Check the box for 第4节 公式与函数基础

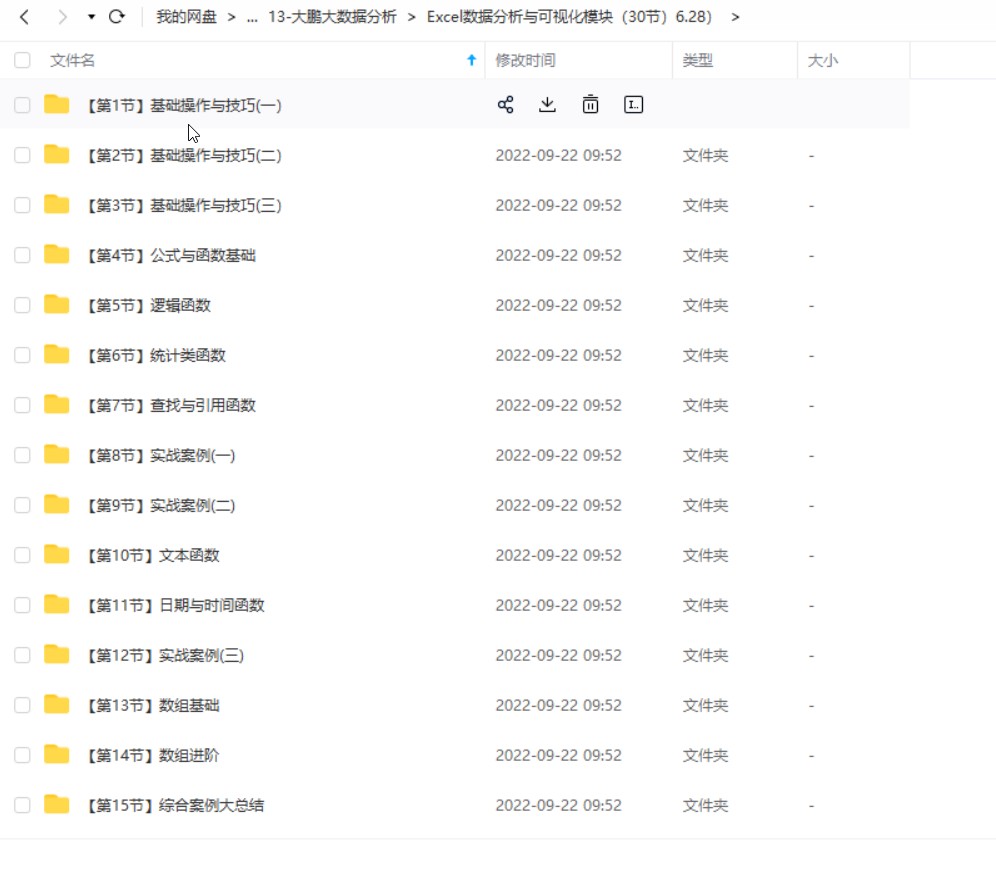[22, 255]
